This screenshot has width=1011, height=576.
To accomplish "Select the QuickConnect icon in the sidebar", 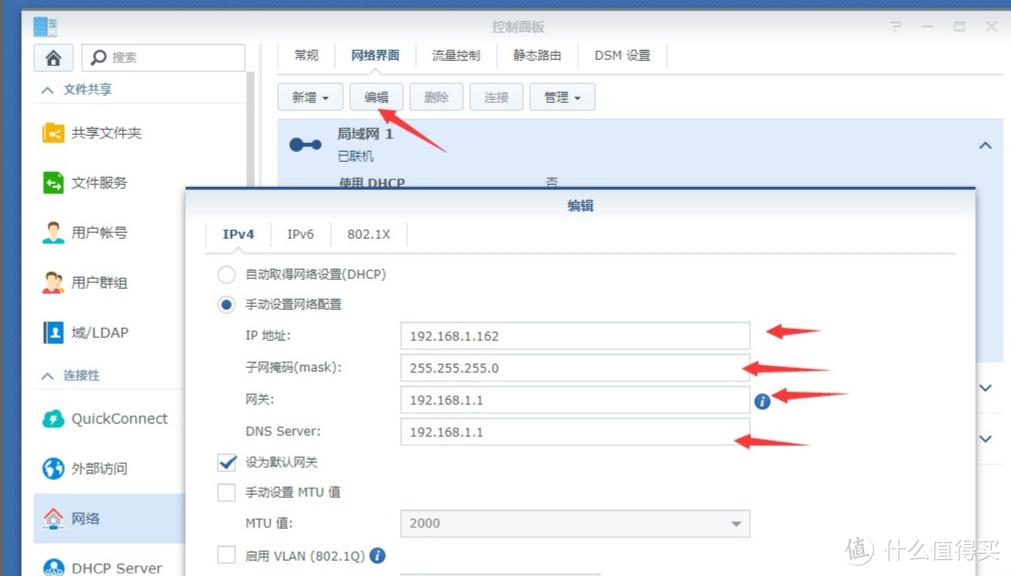I will pos(54,419).
